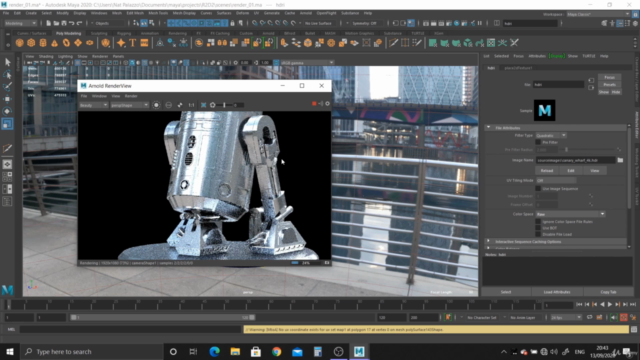Create a polygon cone from the shelf
The width and height of the screenshot is (640, 360).
[54, 43]
